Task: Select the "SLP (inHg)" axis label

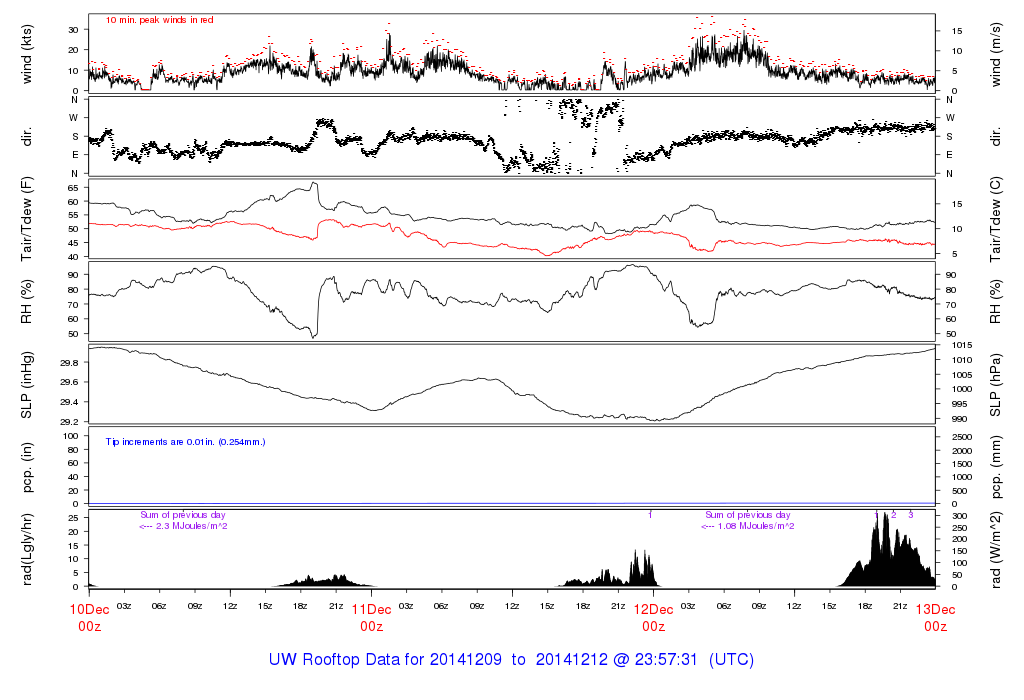Action: point(27,385)
